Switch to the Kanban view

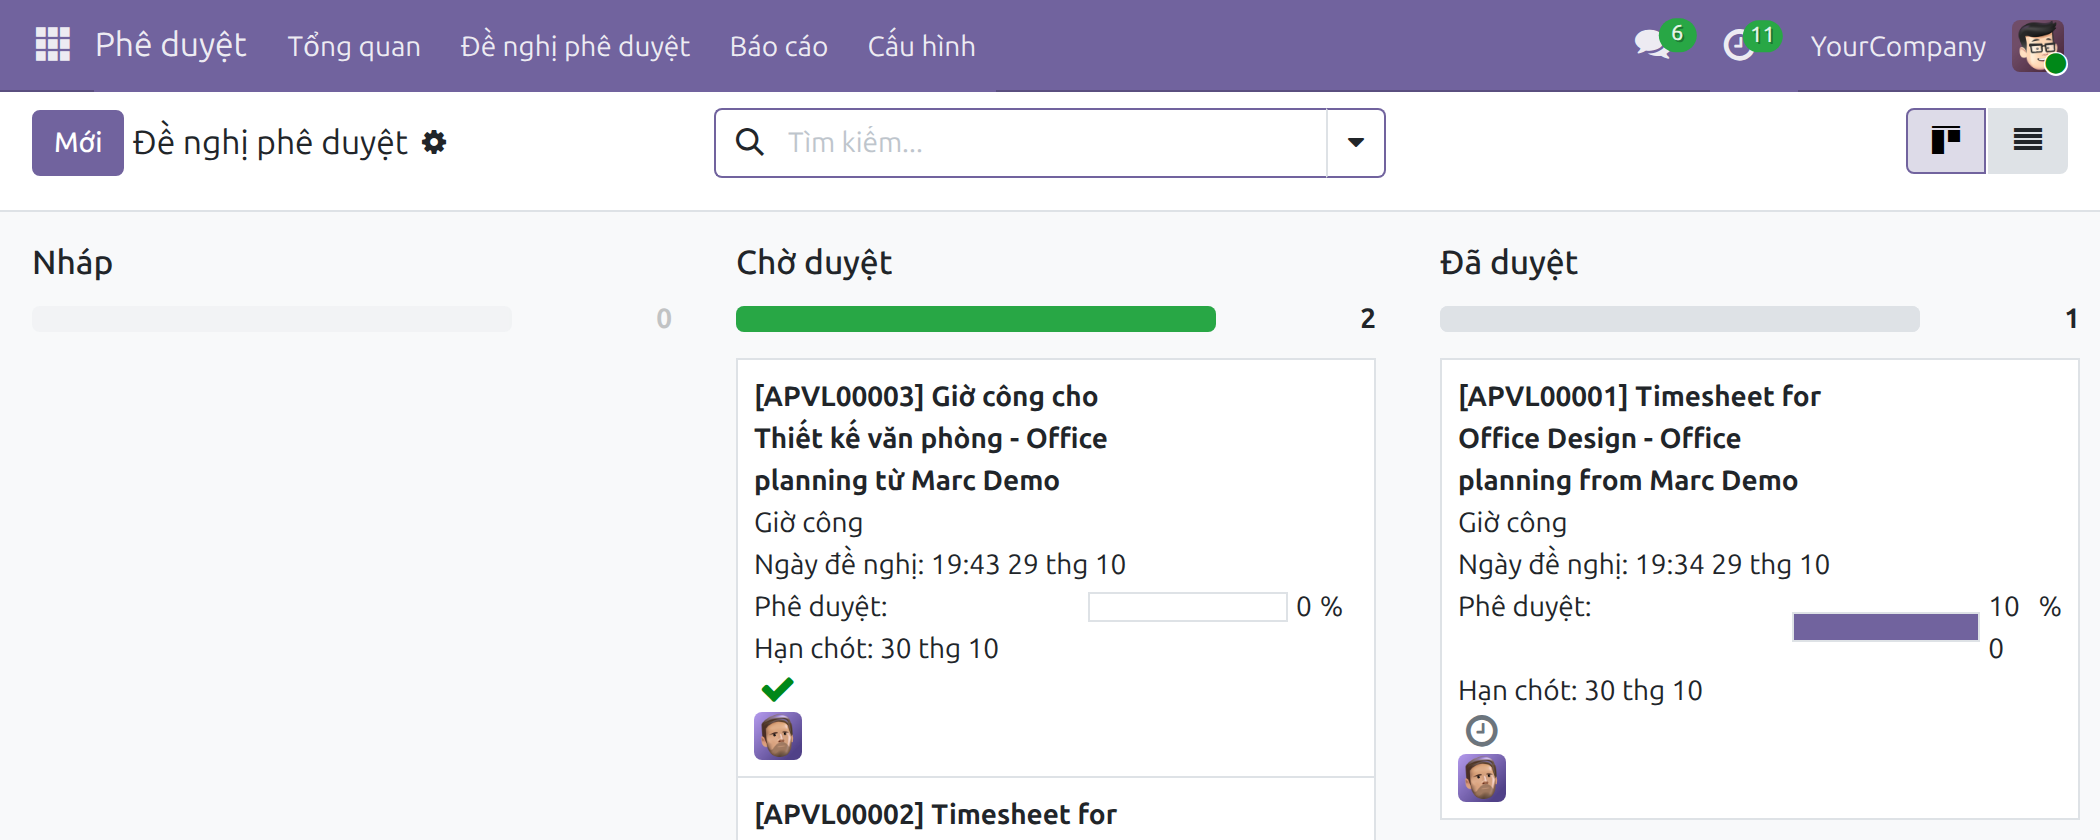coord(1945,141)
